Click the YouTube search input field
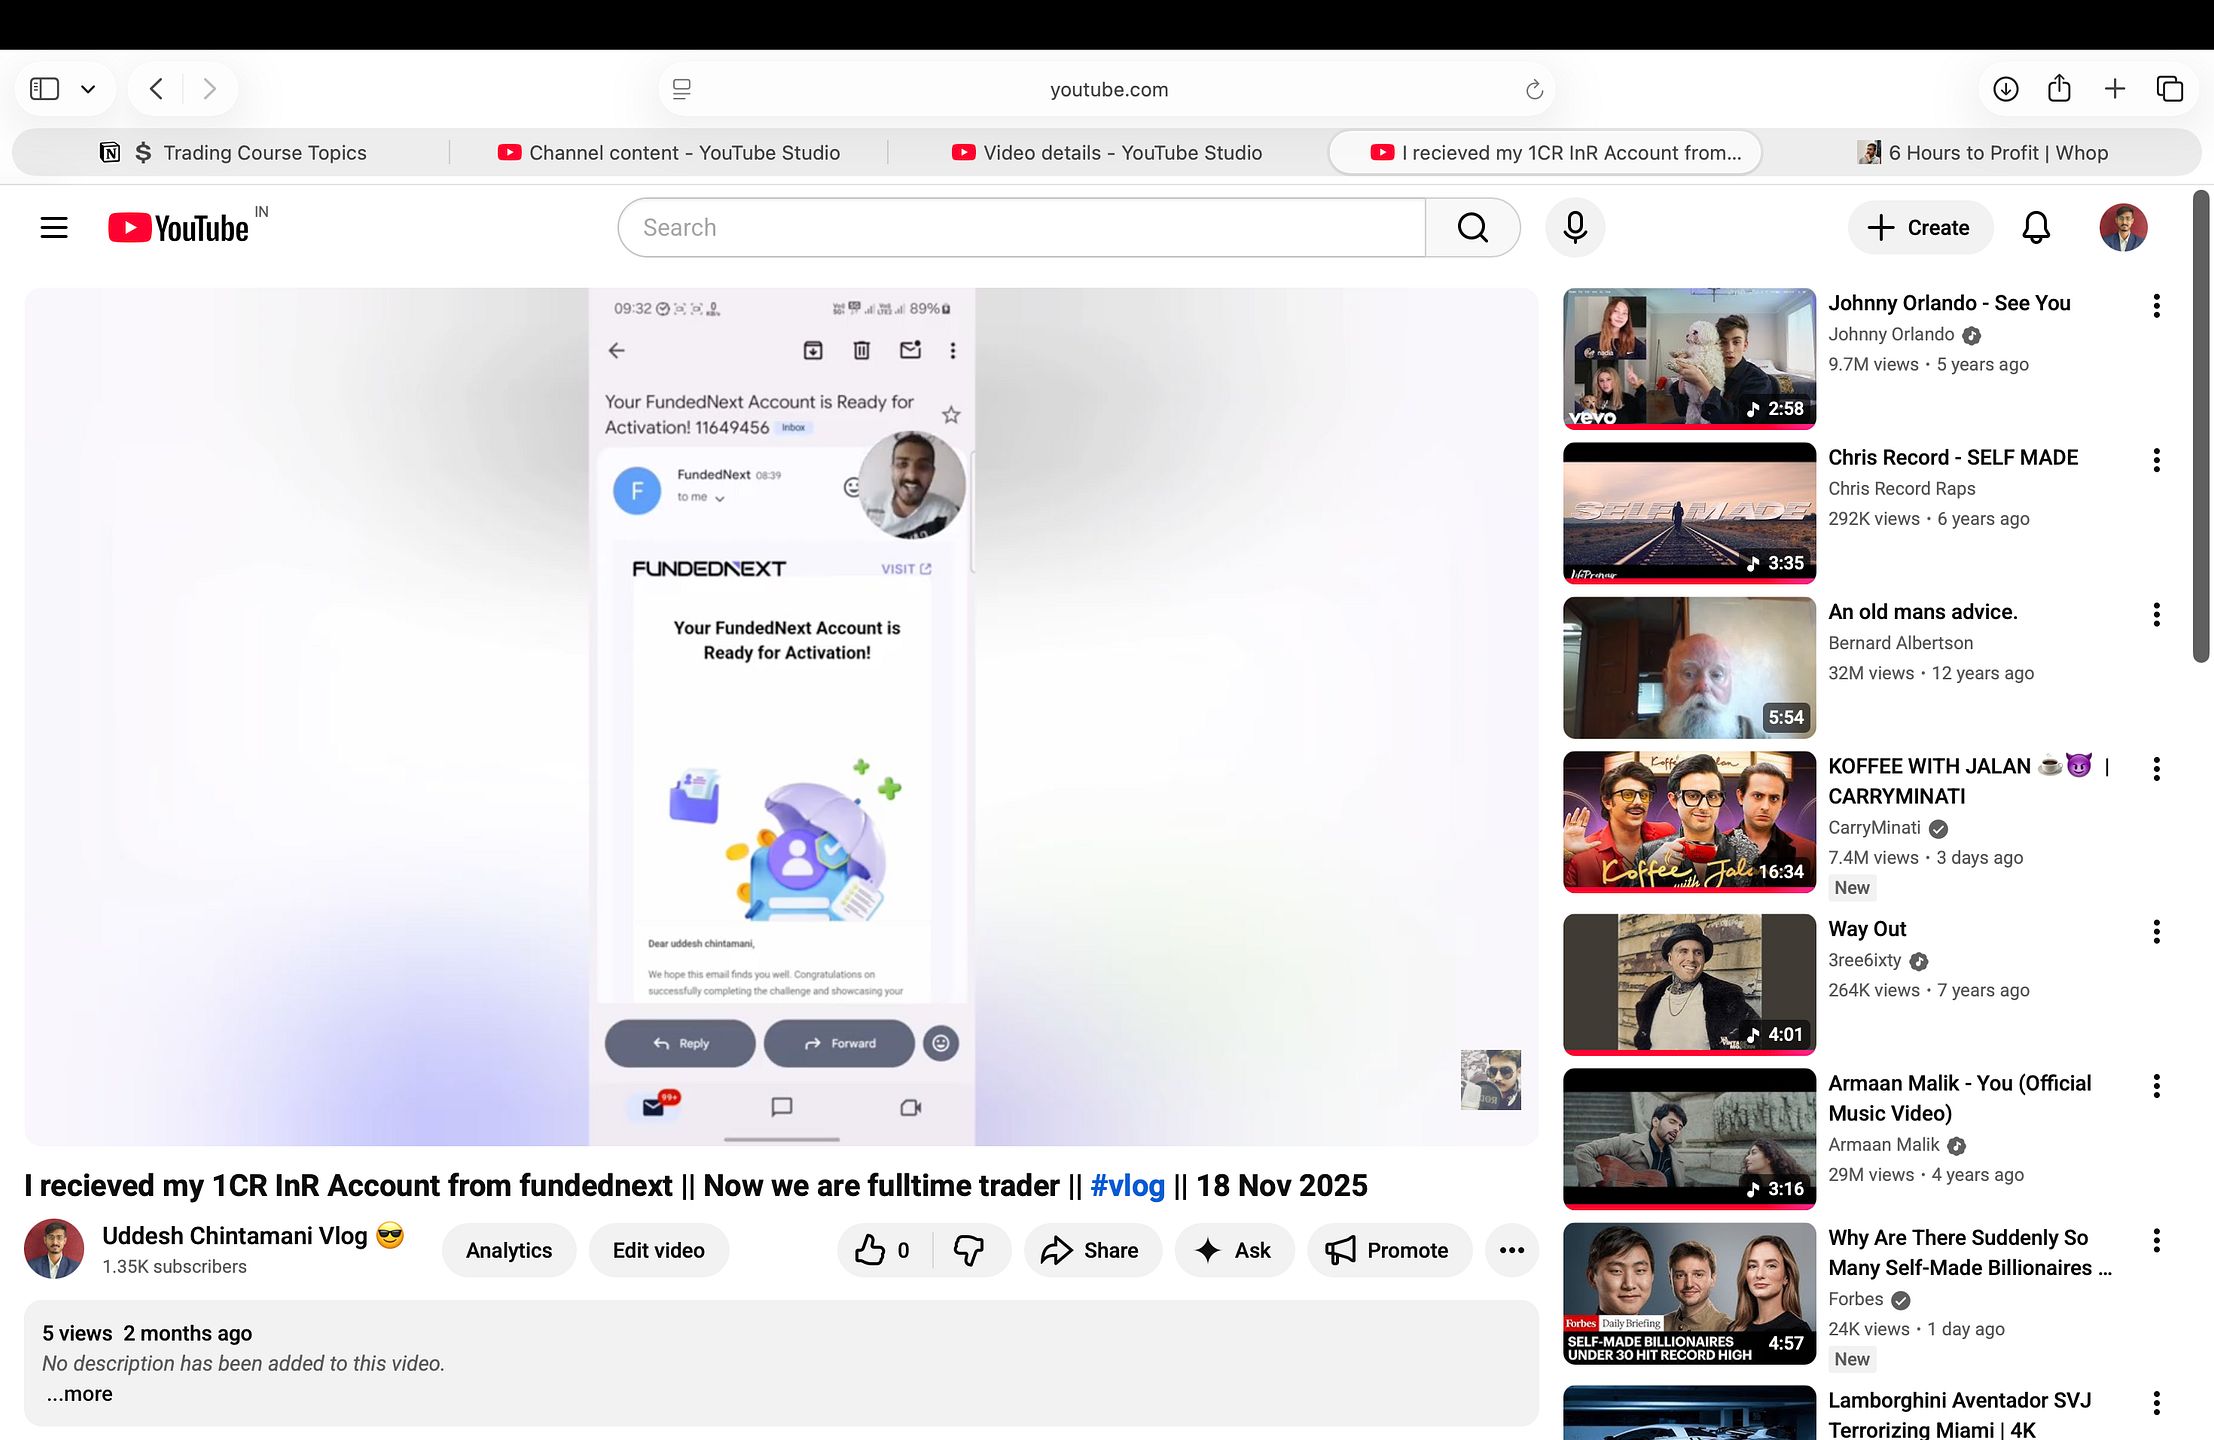 tap(1022, 228)
